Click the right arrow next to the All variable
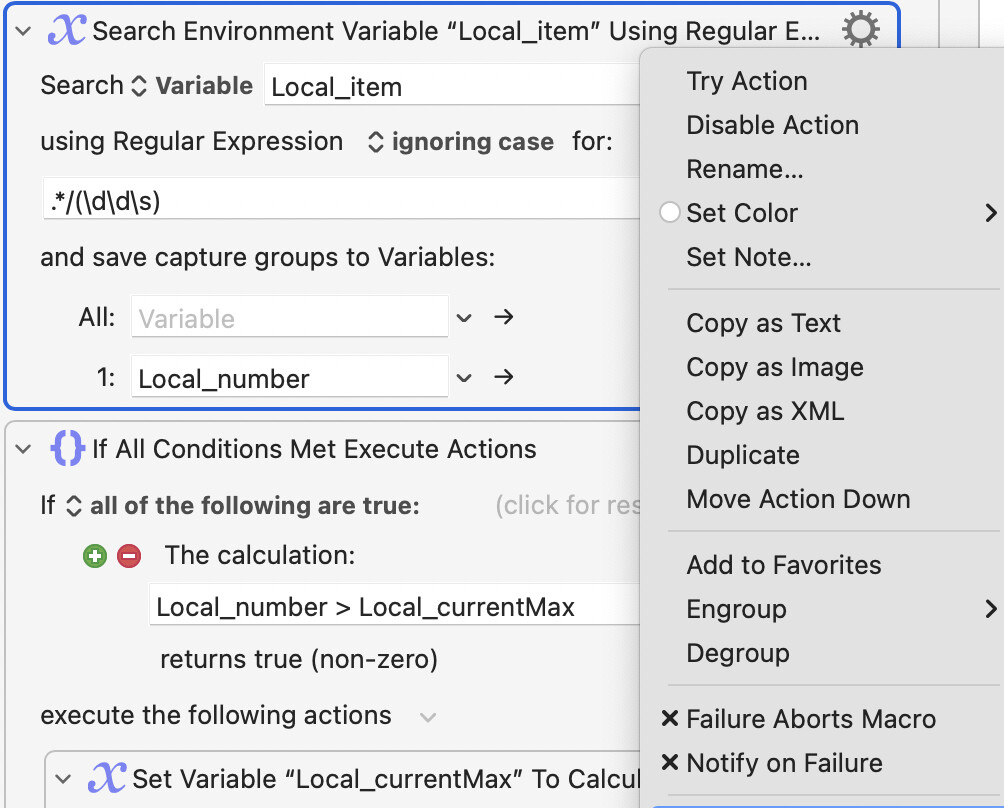This screenshot has width=1004, height=808. tap(504, 318)
